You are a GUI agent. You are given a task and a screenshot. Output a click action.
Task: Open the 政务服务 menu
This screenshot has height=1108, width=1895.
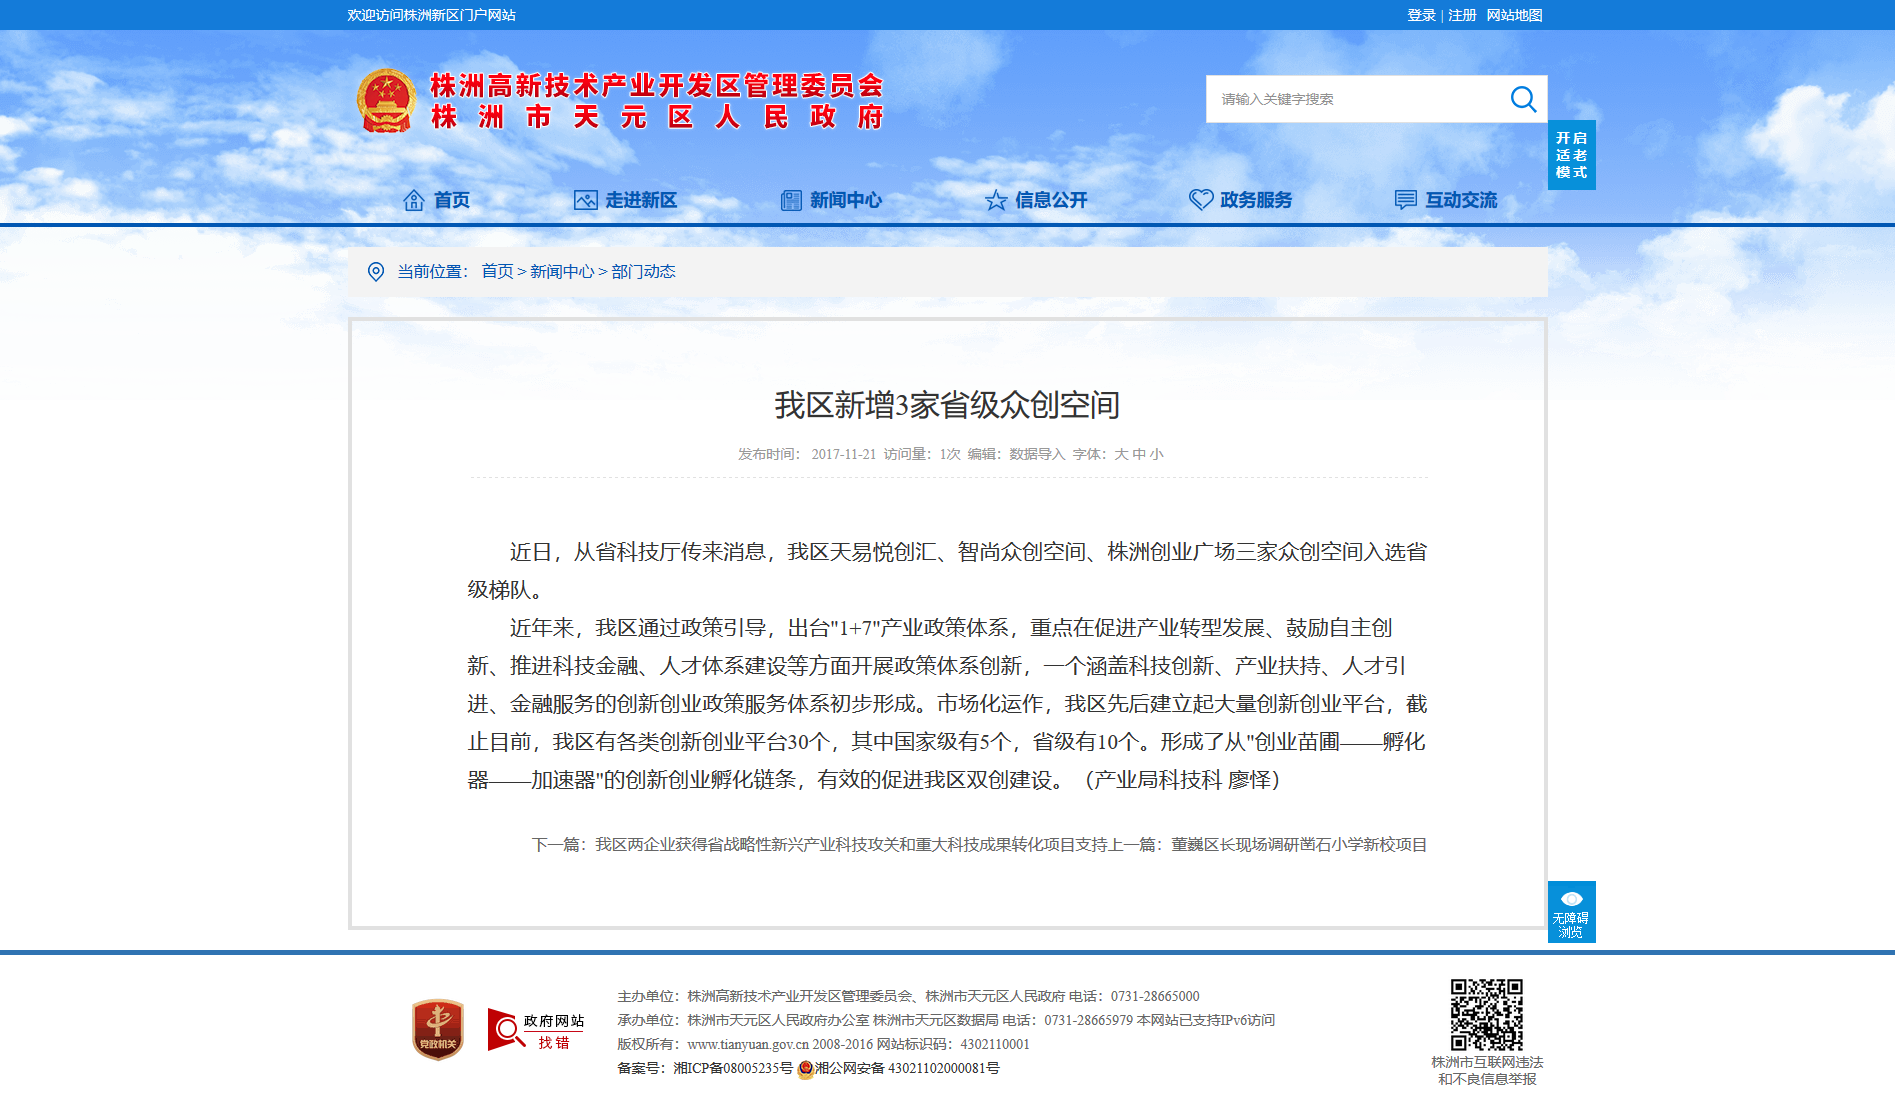click(x=1256, y=200)
